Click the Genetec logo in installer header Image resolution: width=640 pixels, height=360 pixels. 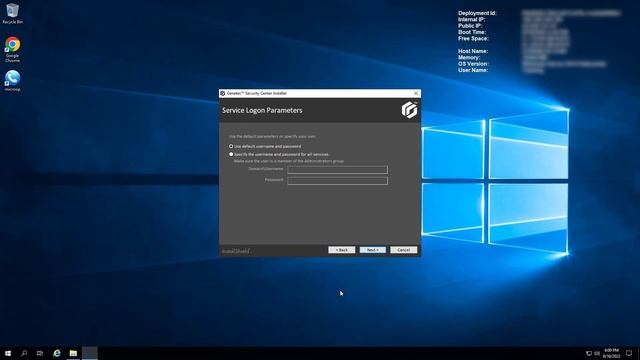(x=409, y=110)
